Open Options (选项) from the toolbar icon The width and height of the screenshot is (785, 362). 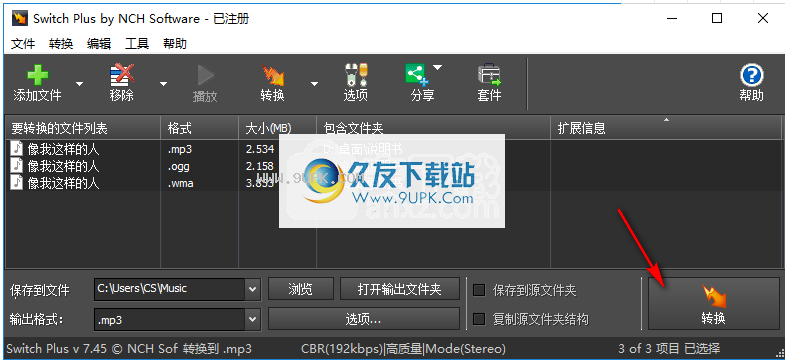[356, 76]
